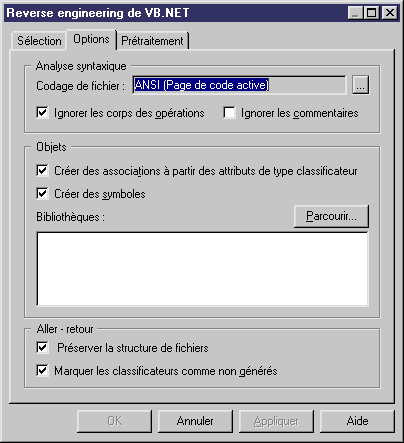Click the Annuler button

tap(195, 421)
